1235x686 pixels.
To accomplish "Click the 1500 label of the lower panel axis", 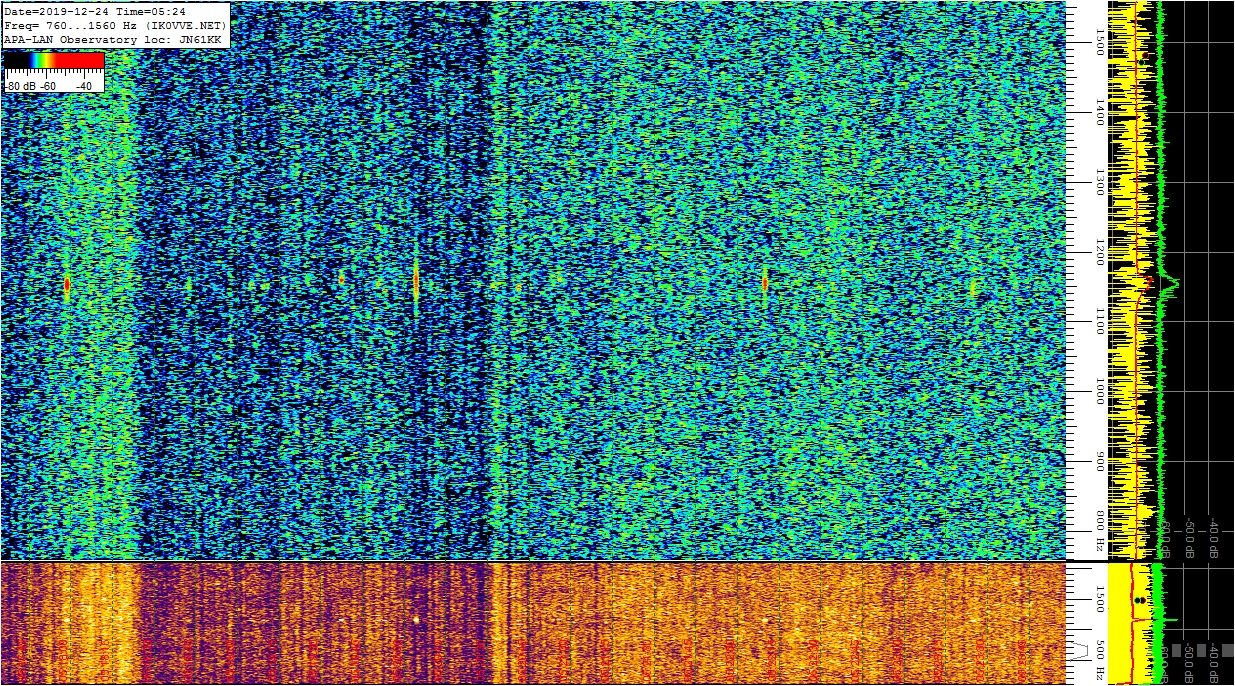I will (x=1099, y=598).
